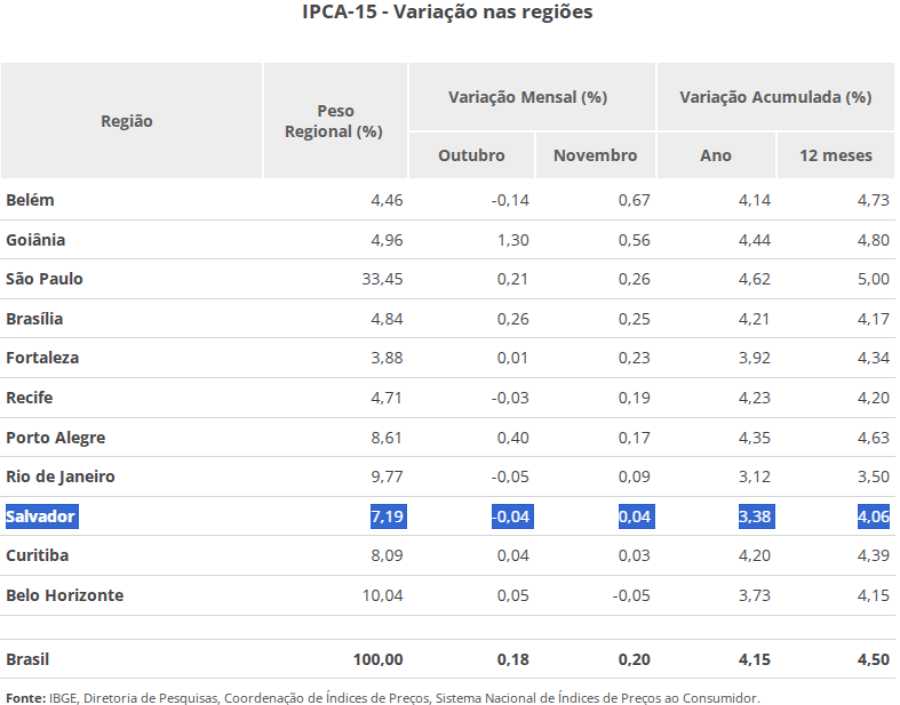Click the 'Variação Acumulada (%)' header cell

click(x=775, y=97)
